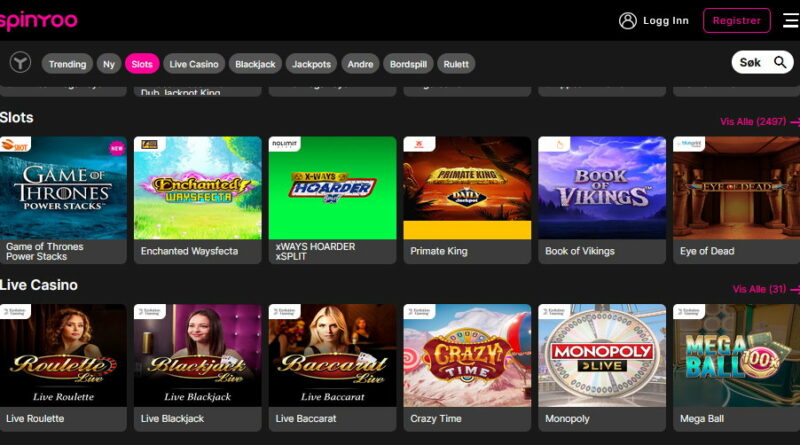The height and width of the screenshot is (445, 800).
Task: Click the Søk search field
Action: point(762,62)
